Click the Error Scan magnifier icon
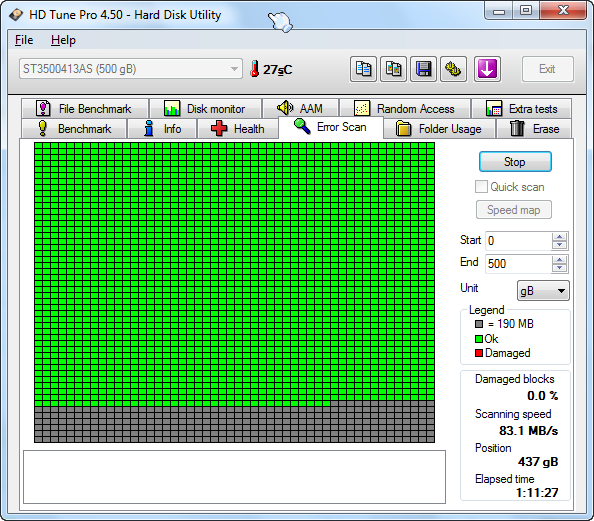 pyautogui.click(x=302, y=126)
